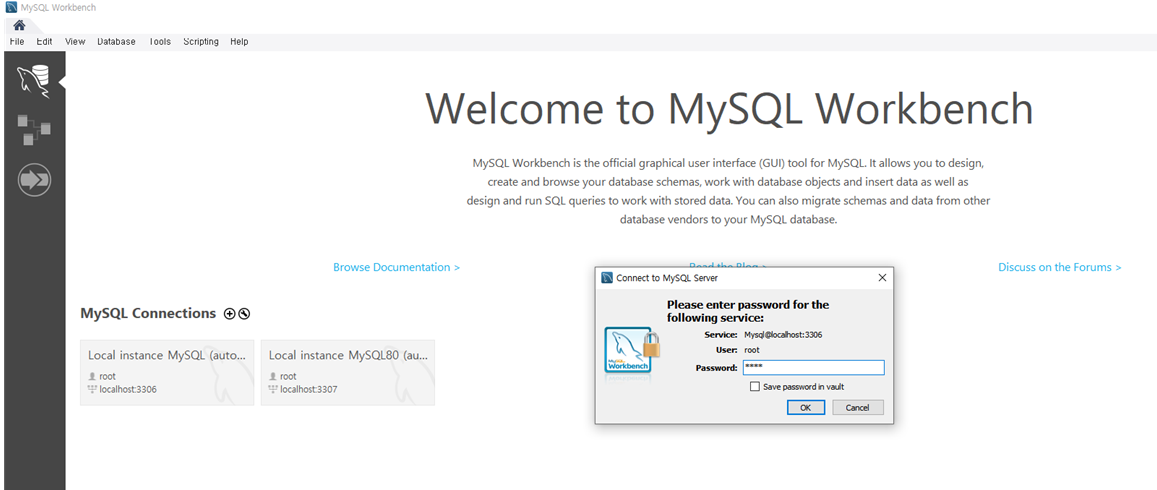The width and height of the screenshot is (1157, 490).
Task: Enable Save password in vault checkbox
Action: pos(754,387)
